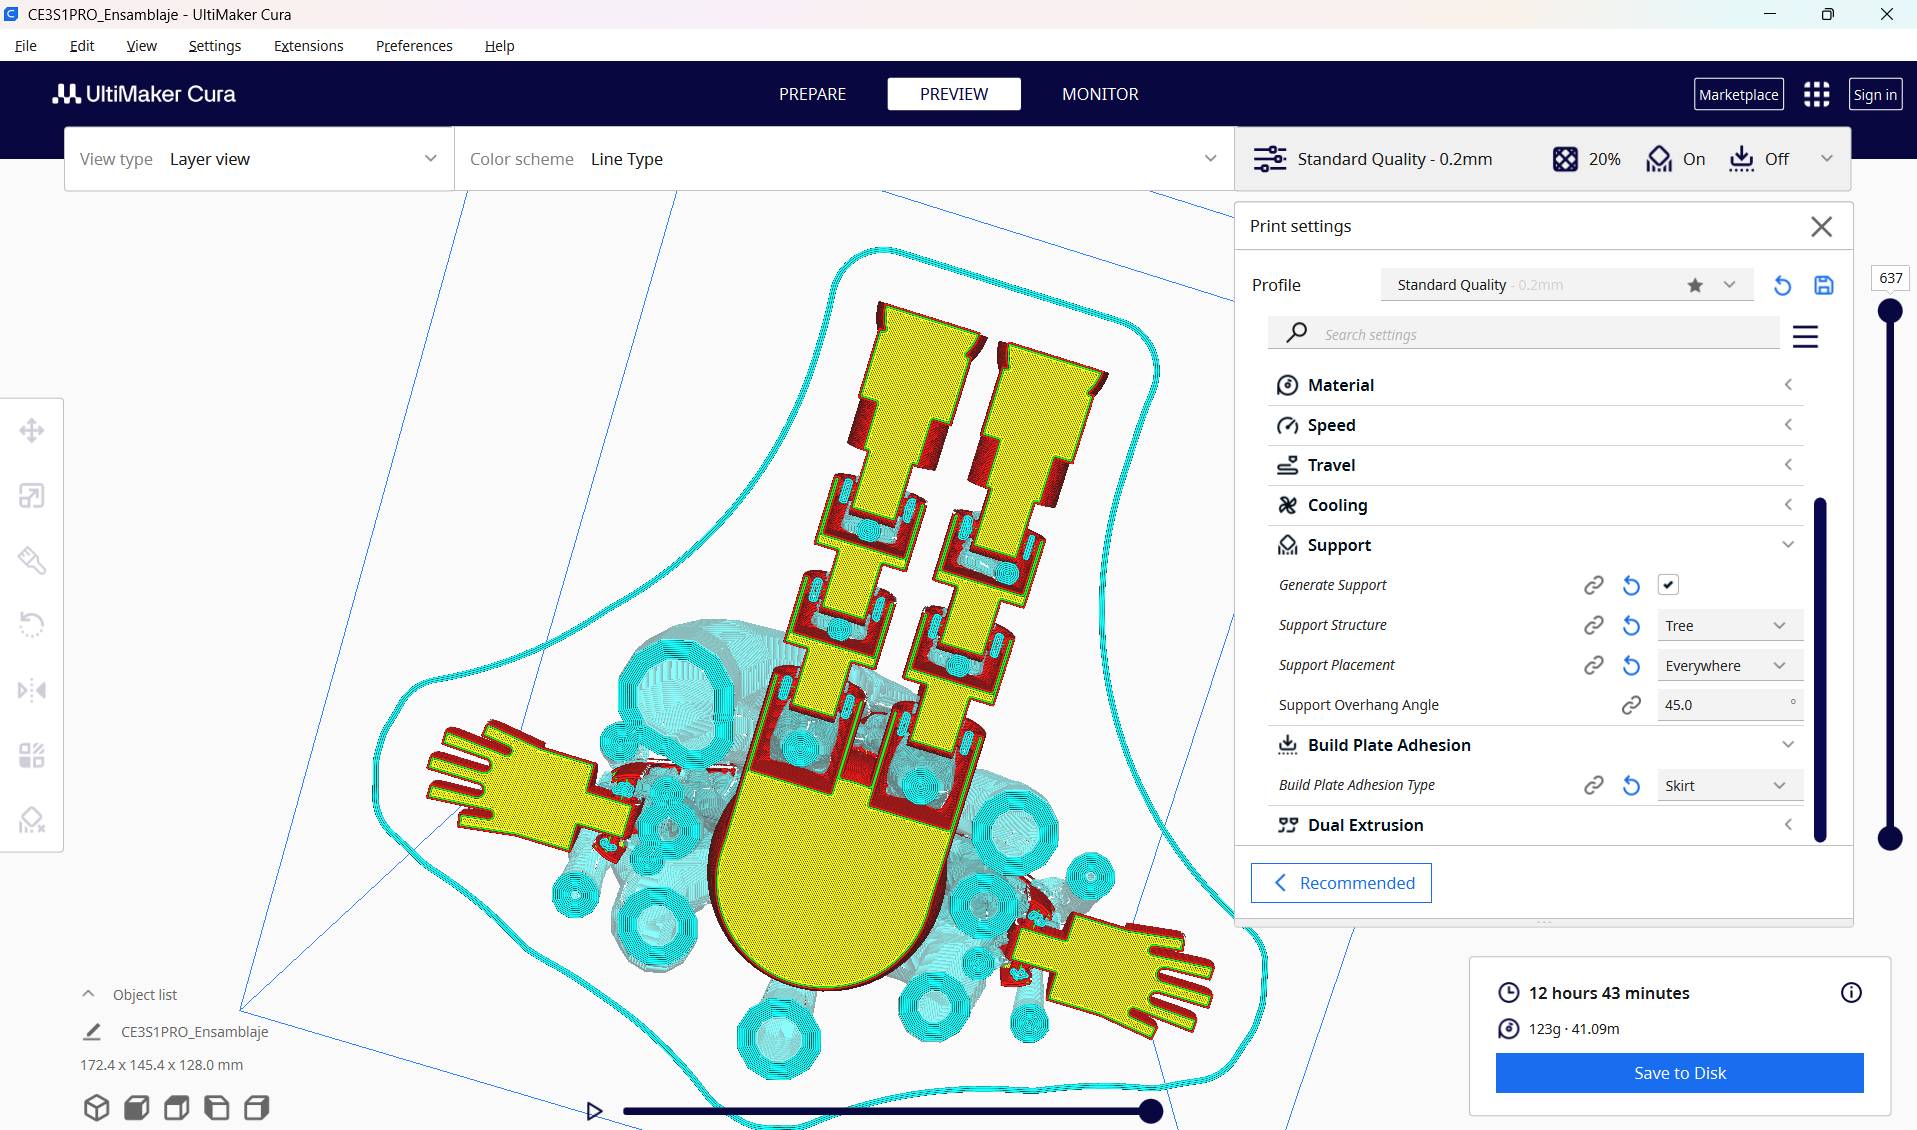Select the Scale tool in left toolbar

pos(32,496)
